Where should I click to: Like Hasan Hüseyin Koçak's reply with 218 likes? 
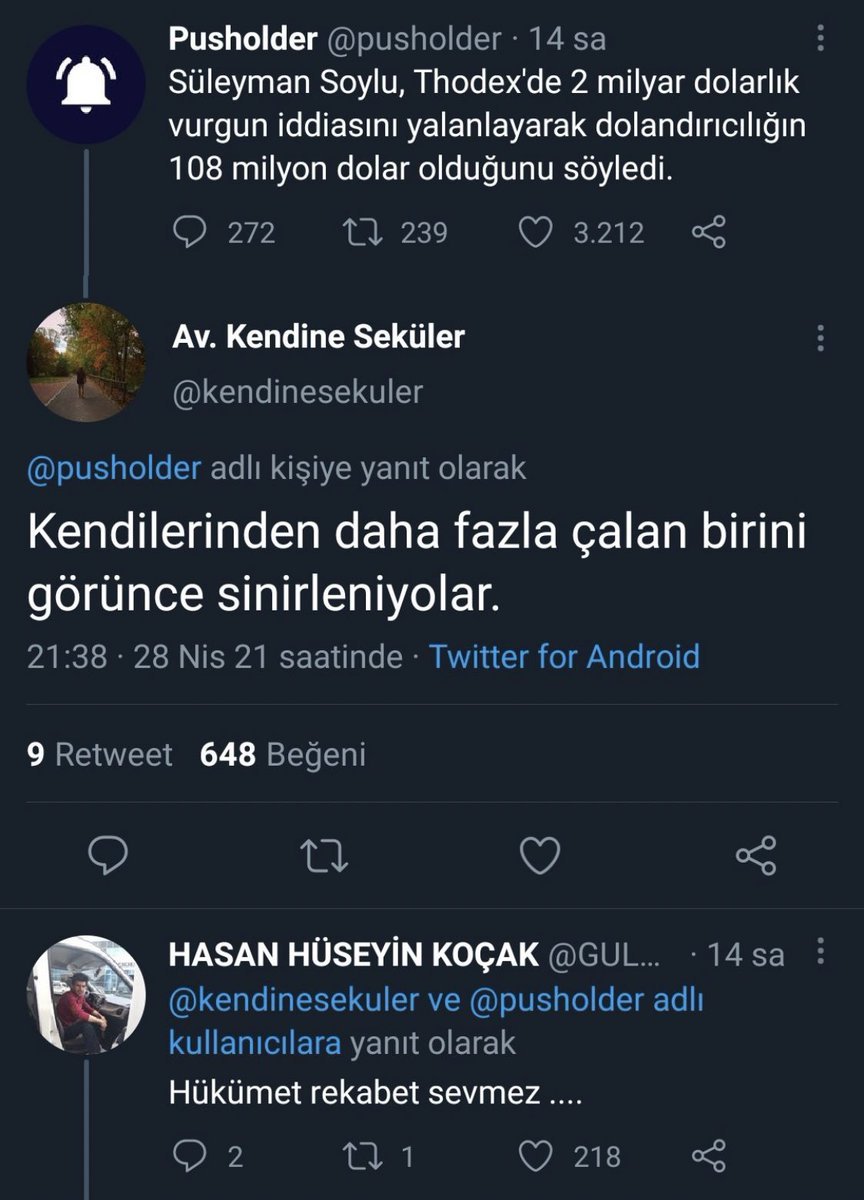point(536,1156)
